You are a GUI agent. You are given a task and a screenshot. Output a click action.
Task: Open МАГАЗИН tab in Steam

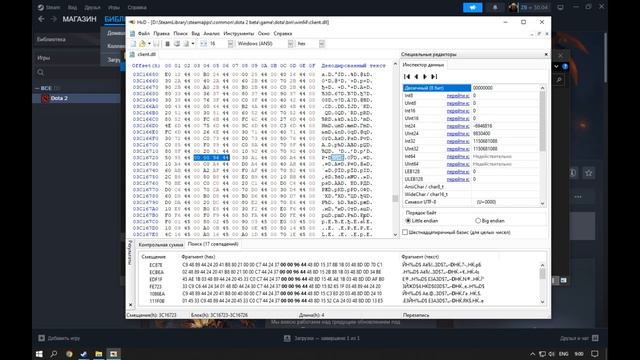pyautogui.click(x=79, y=19)
